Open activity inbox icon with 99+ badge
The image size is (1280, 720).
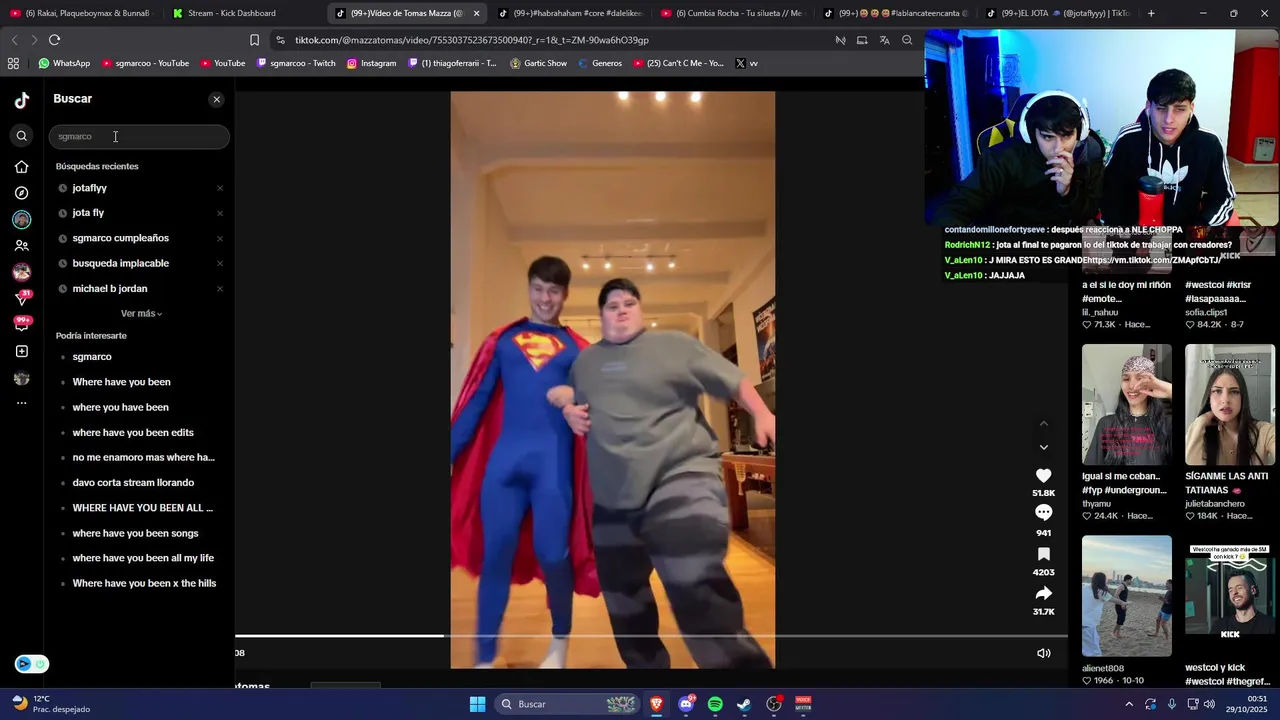click(22, 324)
